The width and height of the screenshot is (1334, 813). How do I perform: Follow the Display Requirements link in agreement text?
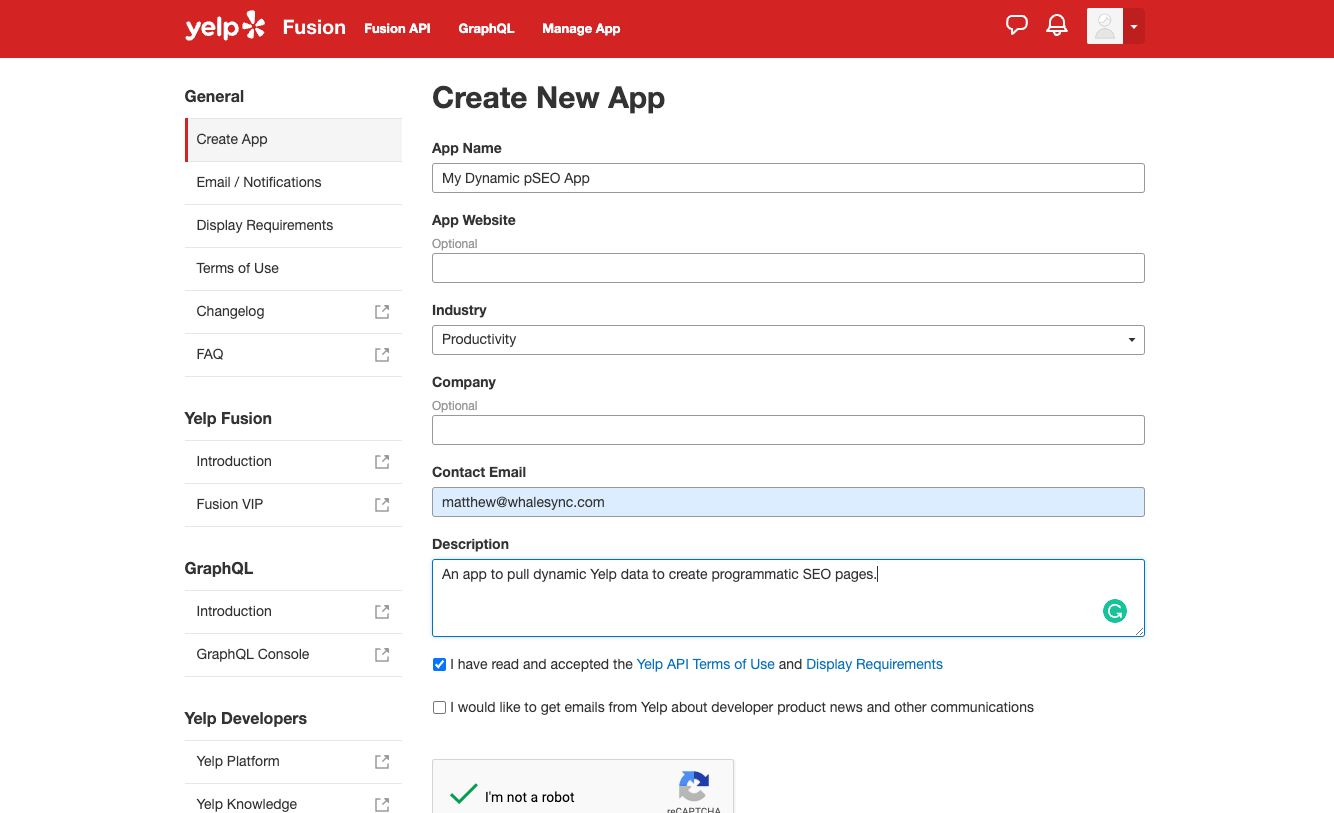click(874, 664)
